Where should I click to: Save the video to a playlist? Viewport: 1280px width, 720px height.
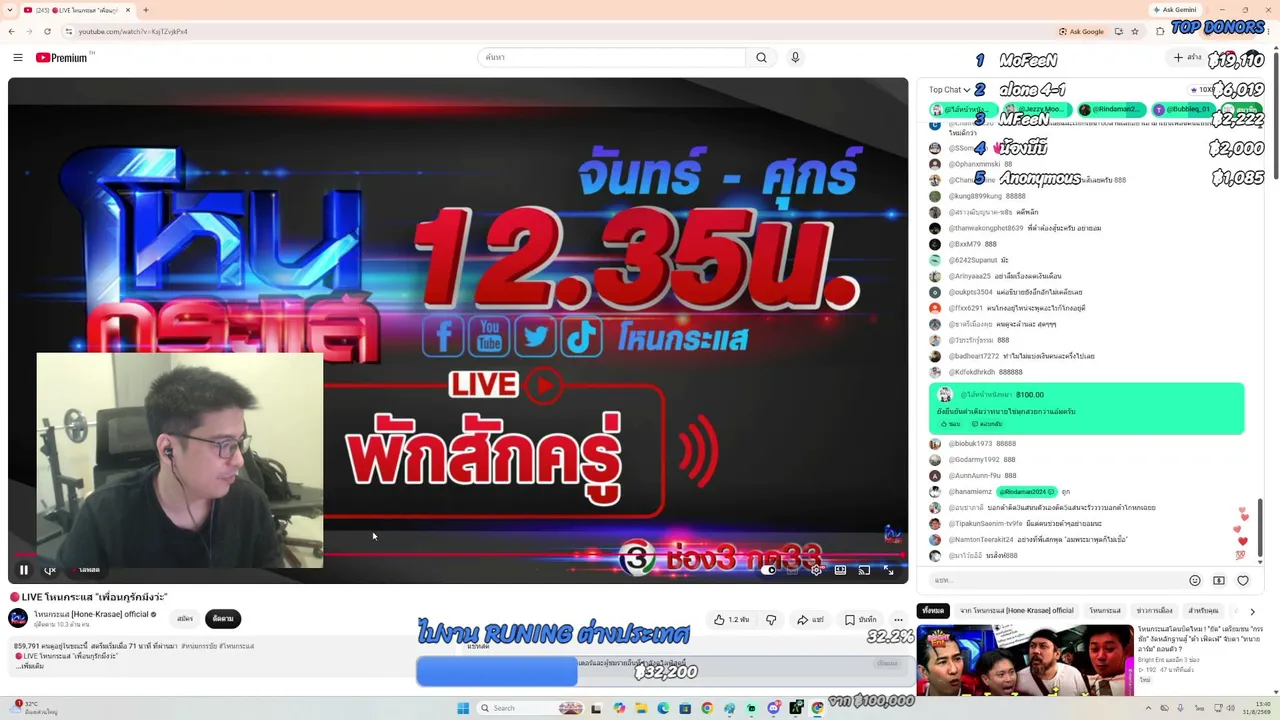(861, 620)
